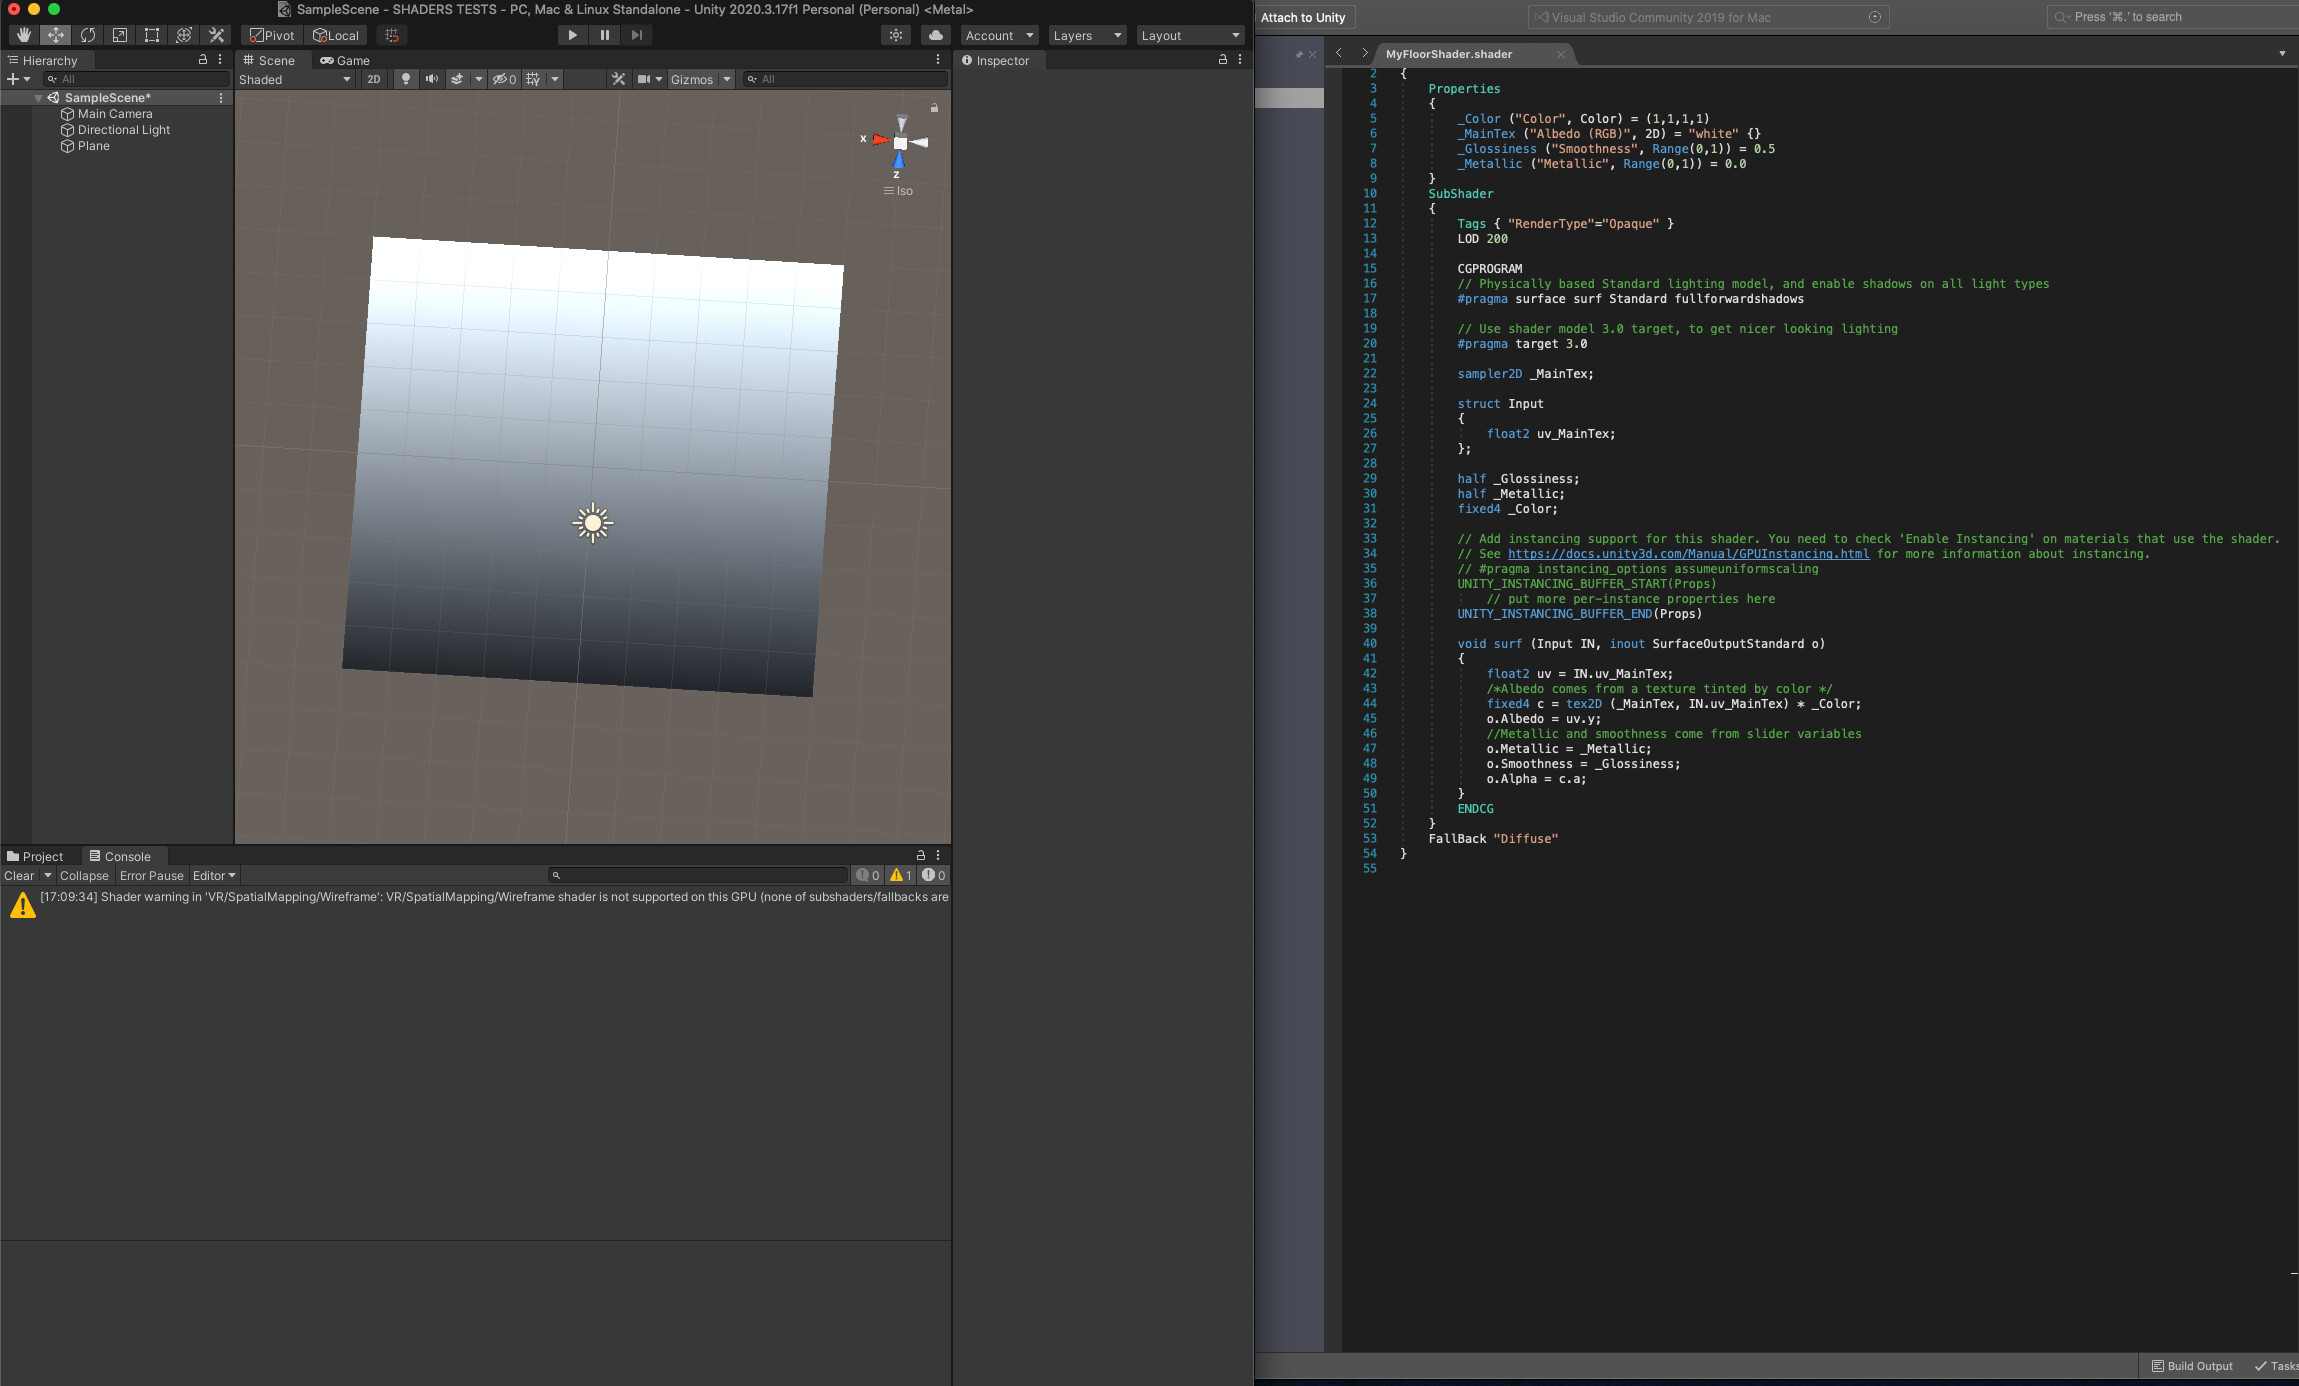Mute scene audio with the speaker icon

[431, 79]
